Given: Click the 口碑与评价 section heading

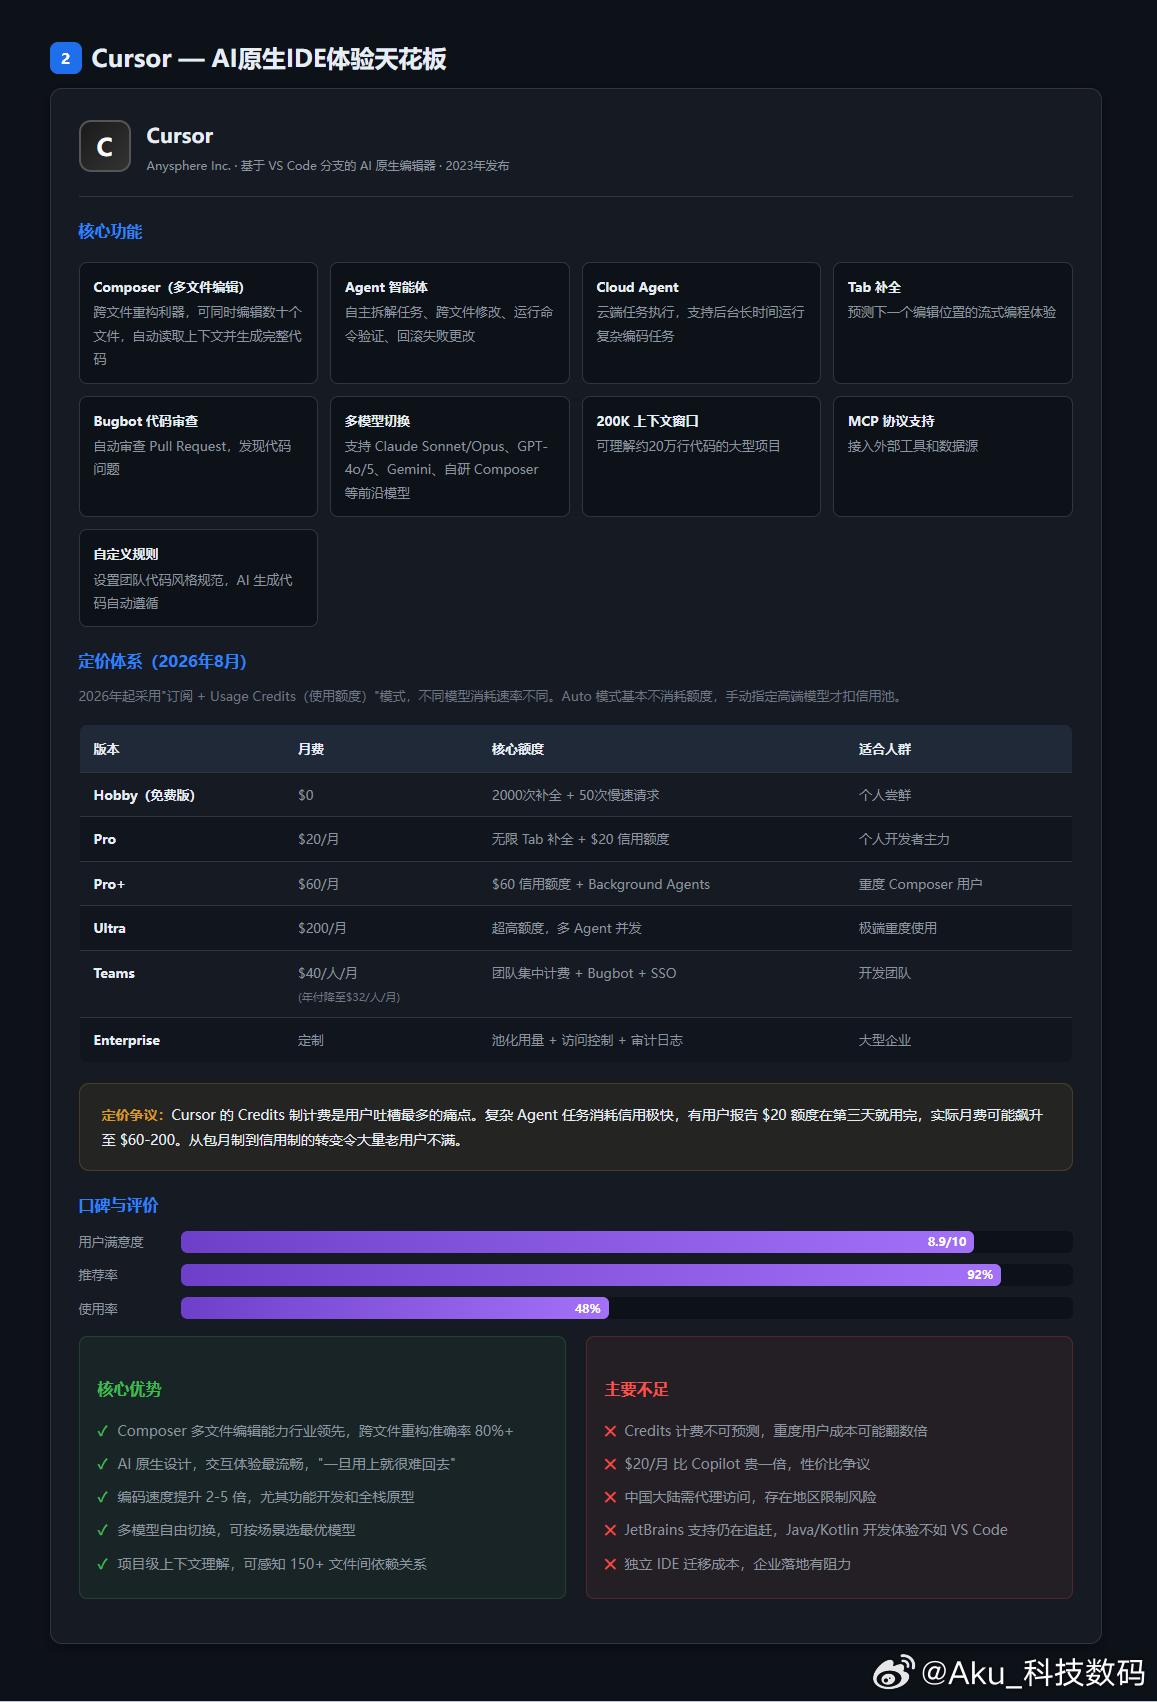Looking at the screenshot, I should (118, 1205).
